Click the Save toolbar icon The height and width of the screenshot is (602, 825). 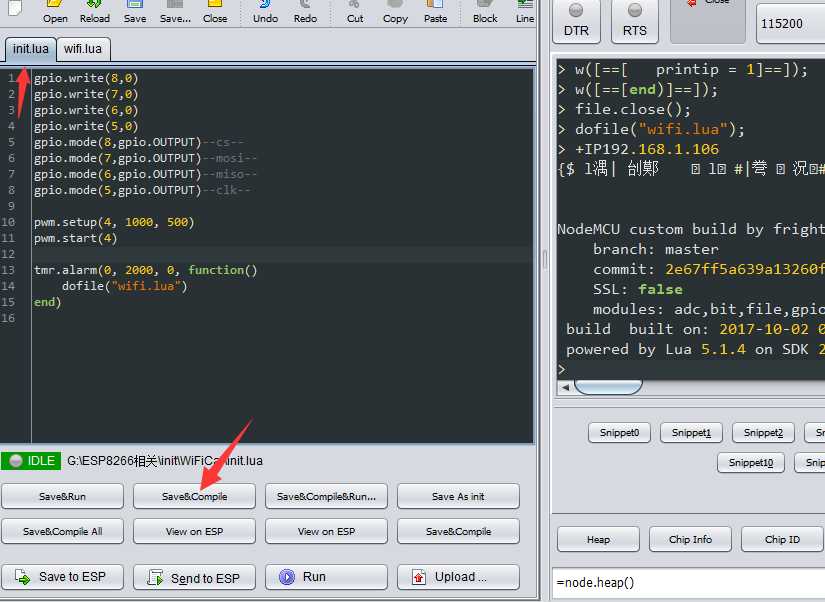pos(135,13)
